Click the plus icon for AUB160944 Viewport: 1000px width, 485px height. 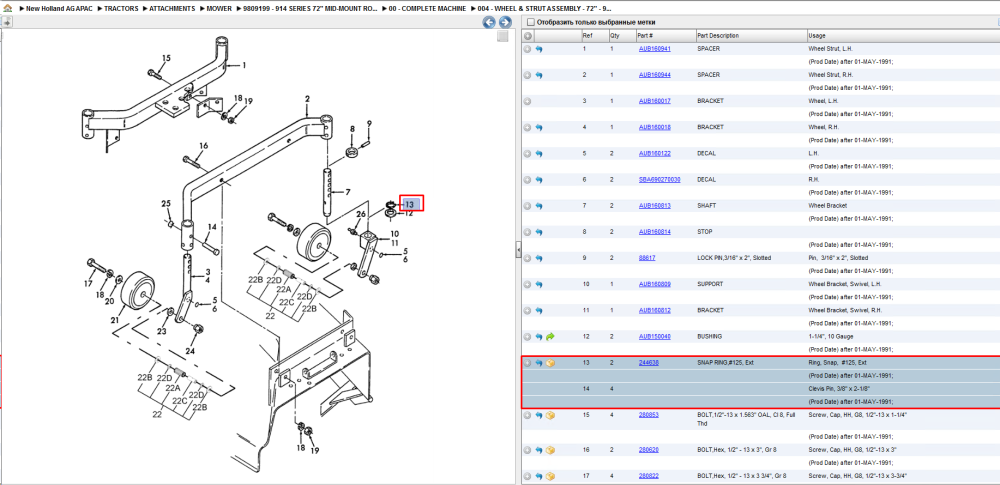527,75
